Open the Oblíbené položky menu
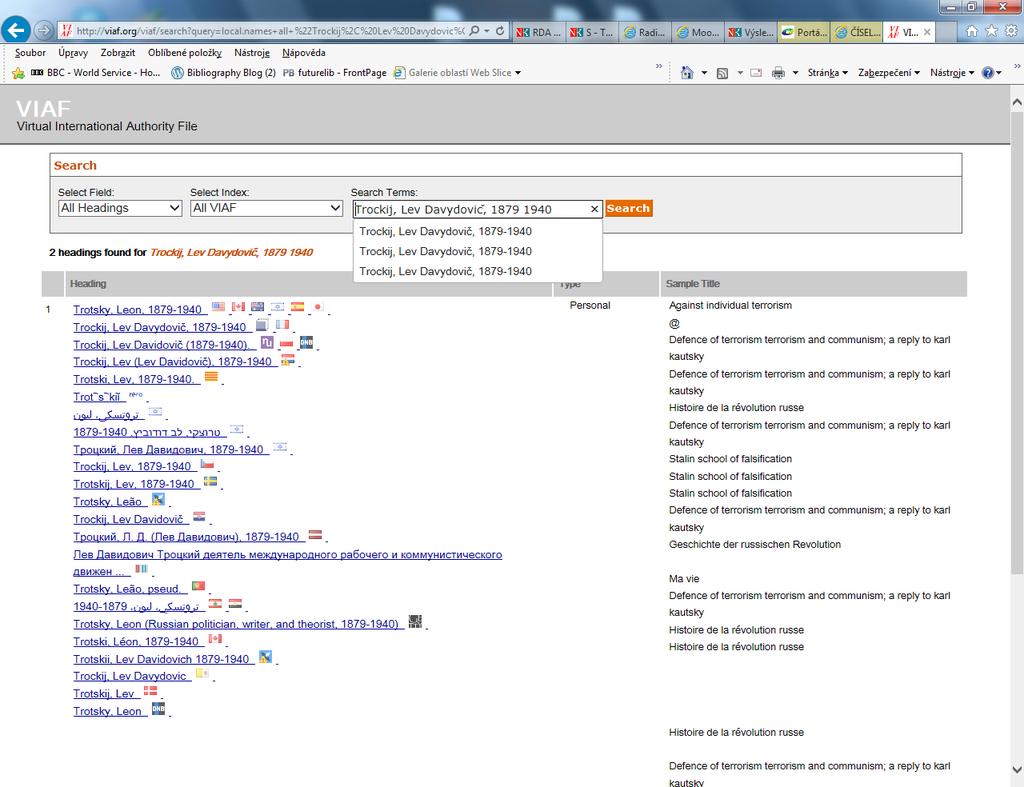This screenshot has width=1024, height=787. click(185, 53)
